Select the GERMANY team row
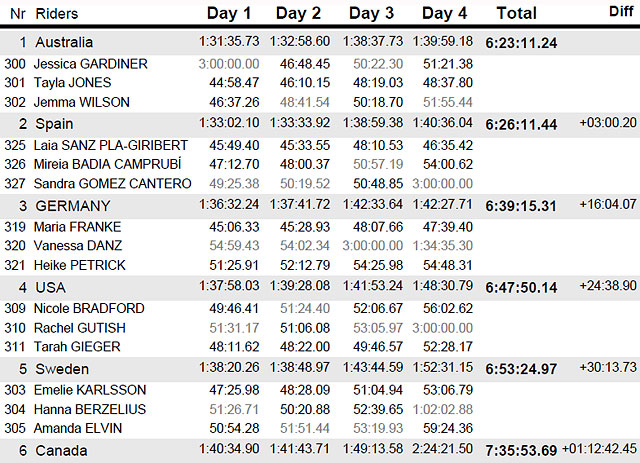 pyautogui.click(x=320, y=205)
